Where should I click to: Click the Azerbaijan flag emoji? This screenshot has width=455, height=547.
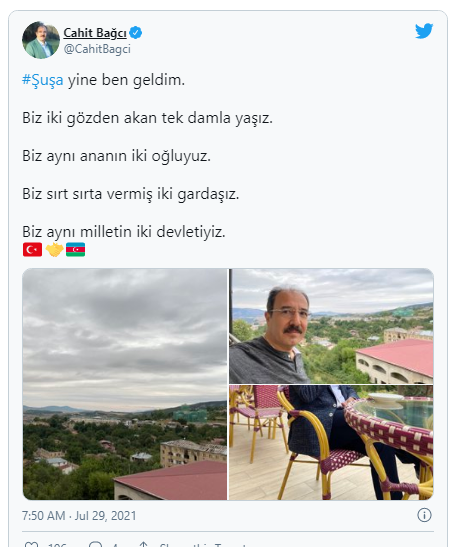(75, 249)
